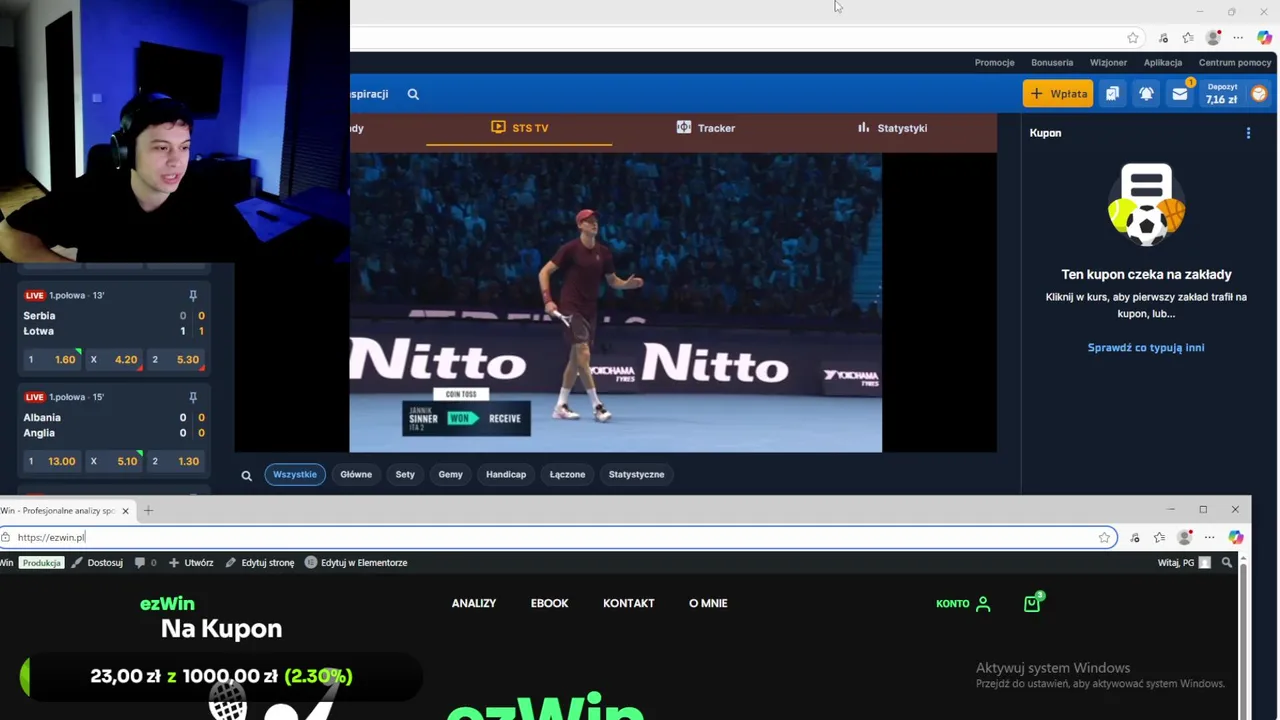Open Copilot in the upper browser window

click(x=1265, y=38)
